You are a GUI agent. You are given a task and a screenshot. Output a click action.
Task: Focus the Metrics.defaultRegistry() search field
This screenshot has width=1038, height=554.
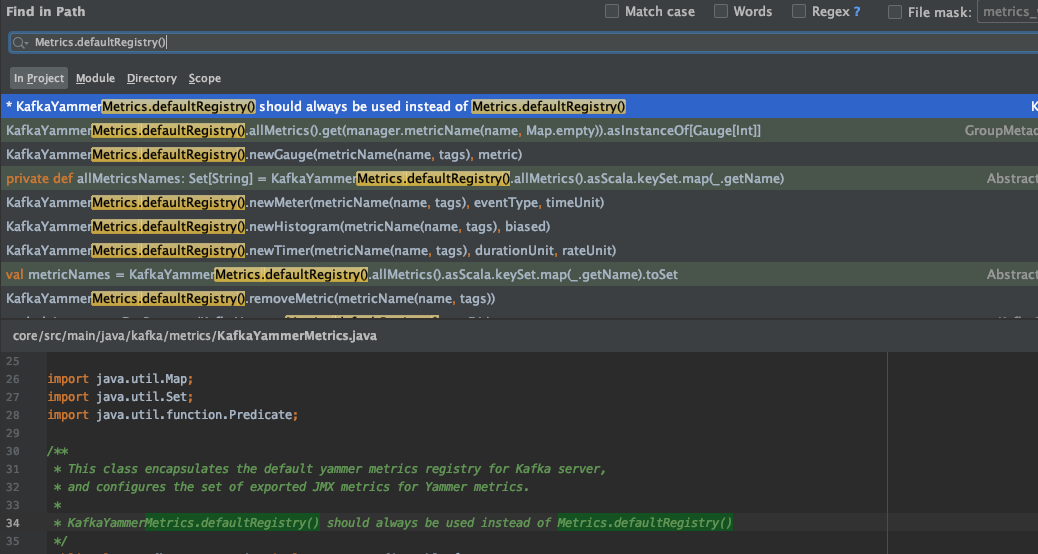click(500, 43)
